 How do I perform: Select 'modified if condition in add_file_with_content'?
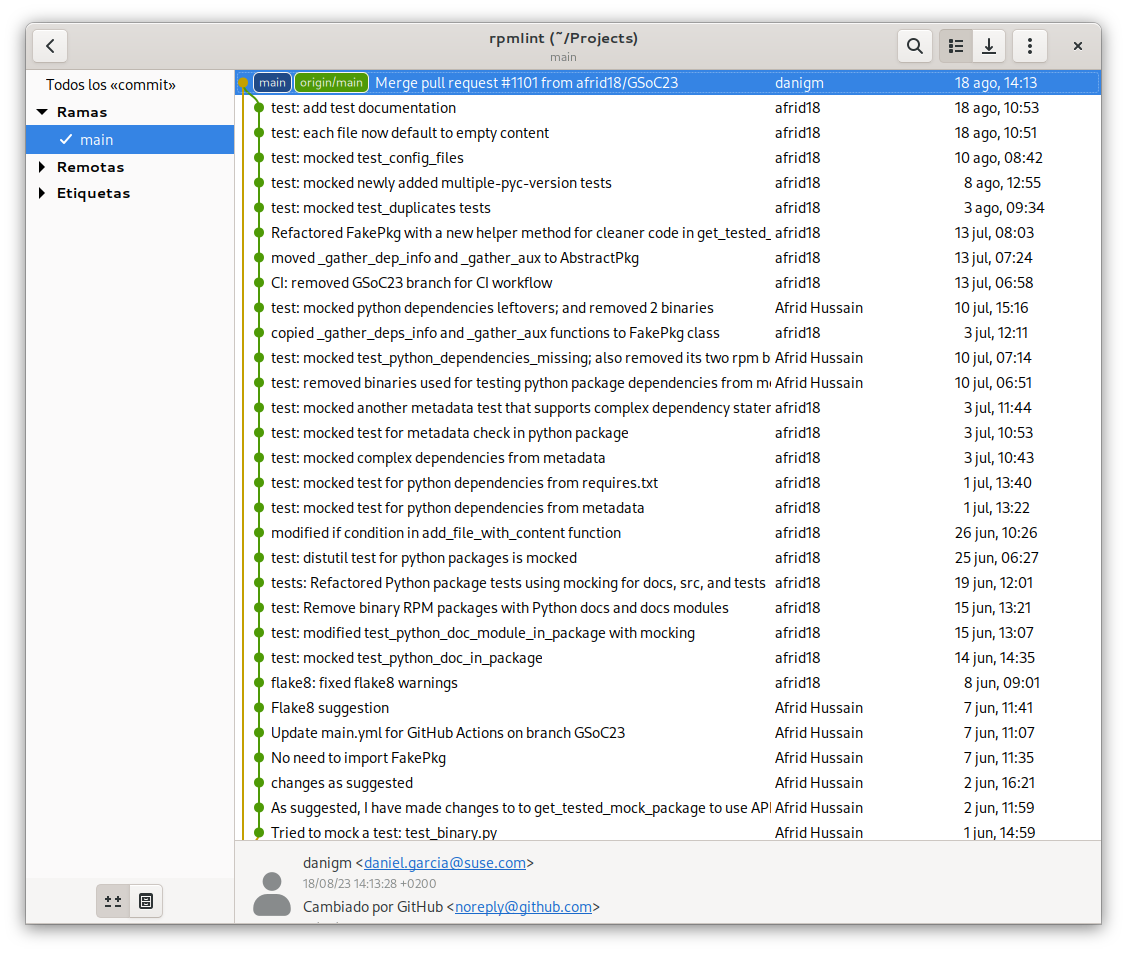[x=668, y=533]
